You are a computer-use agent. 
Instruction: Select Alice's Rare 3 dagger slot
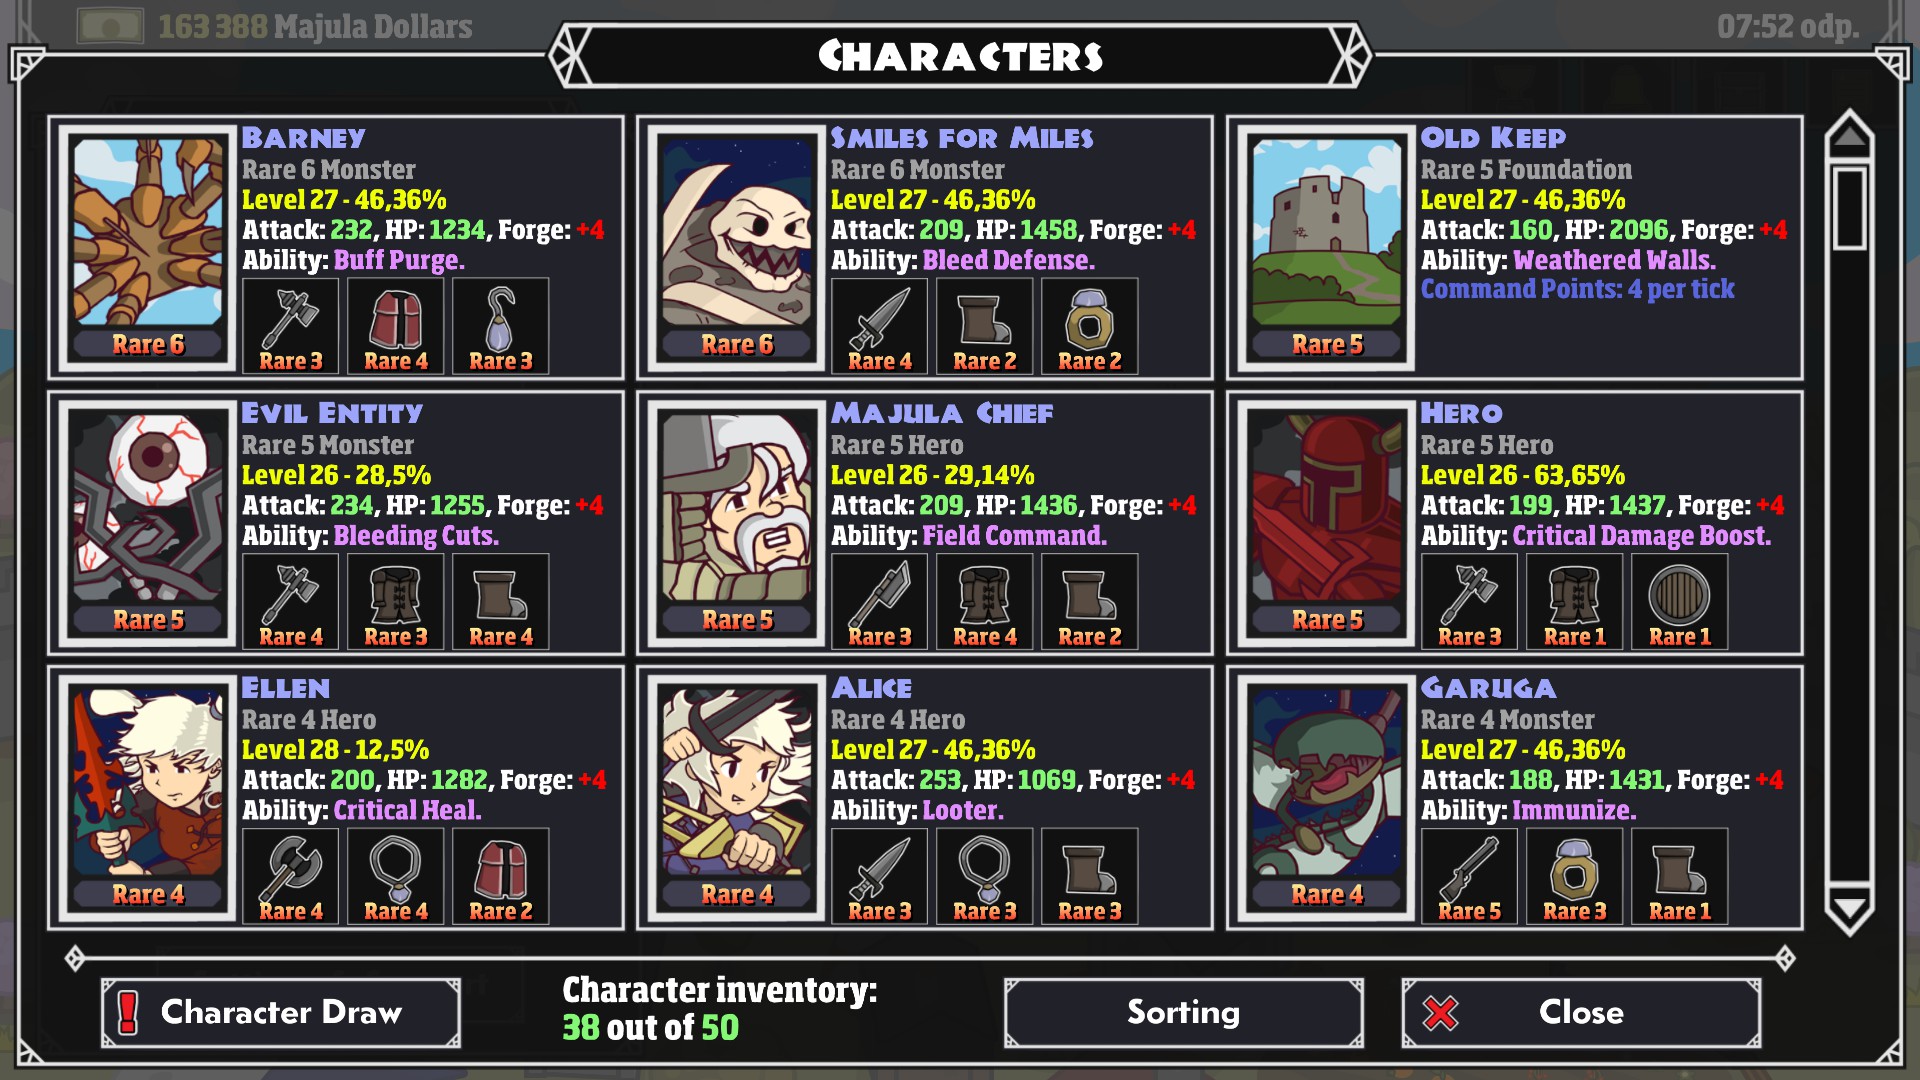(880, 876)
